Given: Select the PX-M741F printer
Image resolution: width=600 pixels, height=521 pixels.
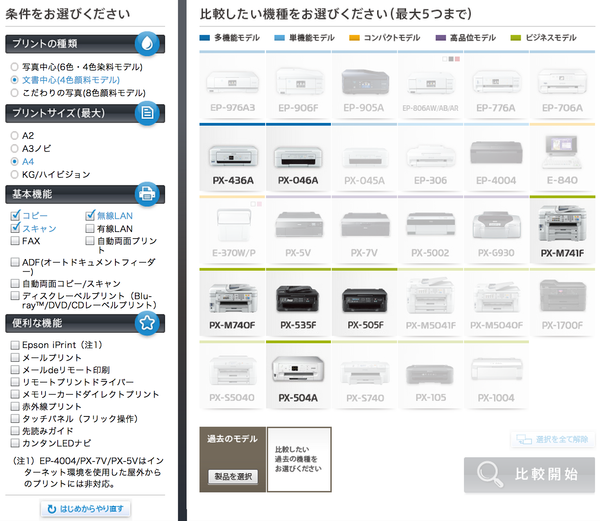Looking at the screenshot, I should tap(562, 230).
